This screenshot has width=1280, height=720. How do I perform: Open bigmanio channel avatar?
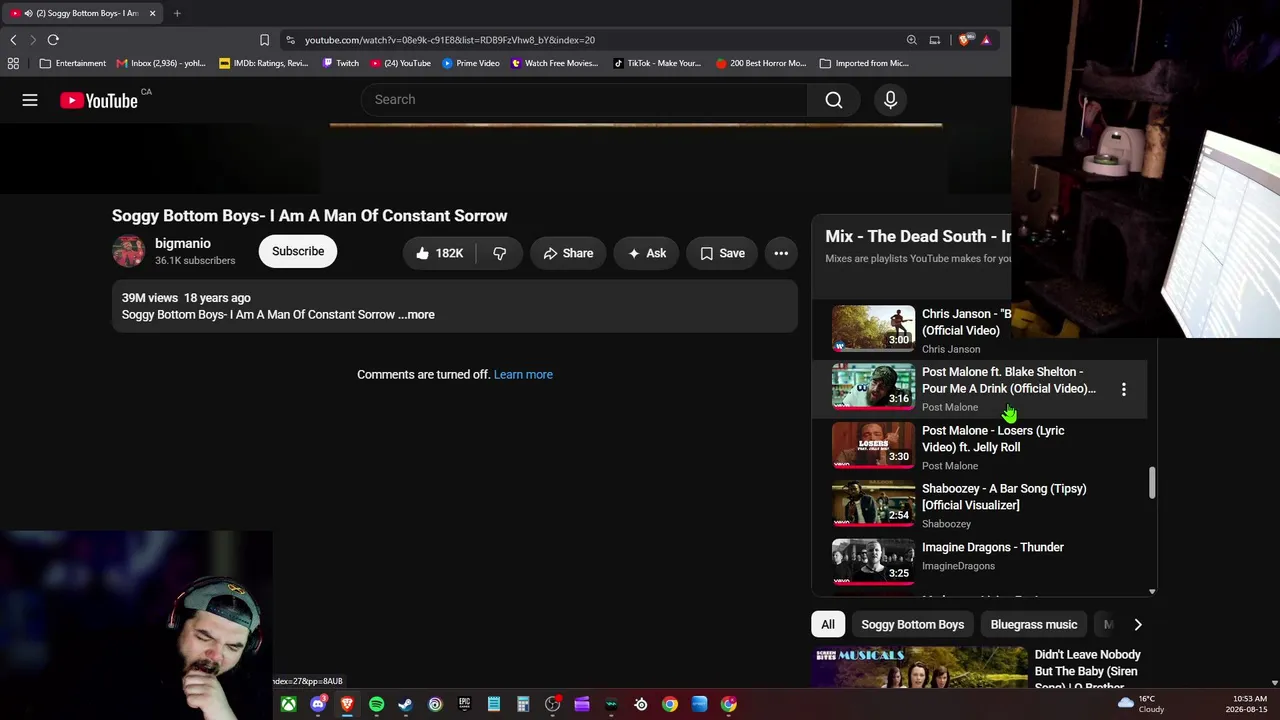(x=128, y=251)
